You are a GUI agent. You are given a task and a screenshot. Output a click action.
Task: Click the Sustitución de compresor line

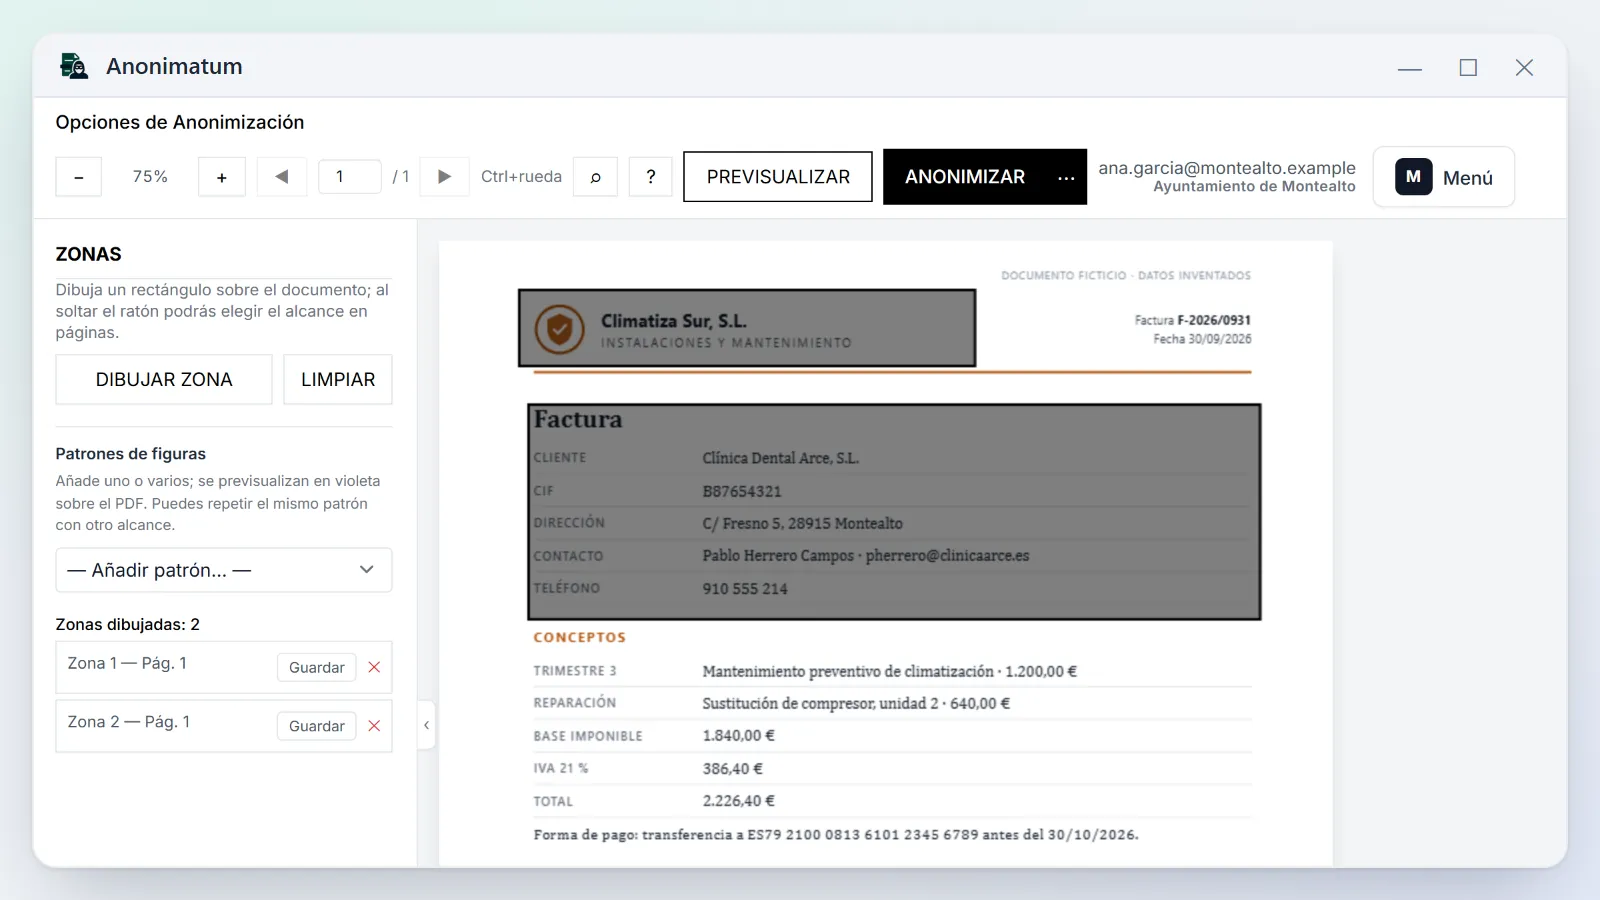[856, 704]
